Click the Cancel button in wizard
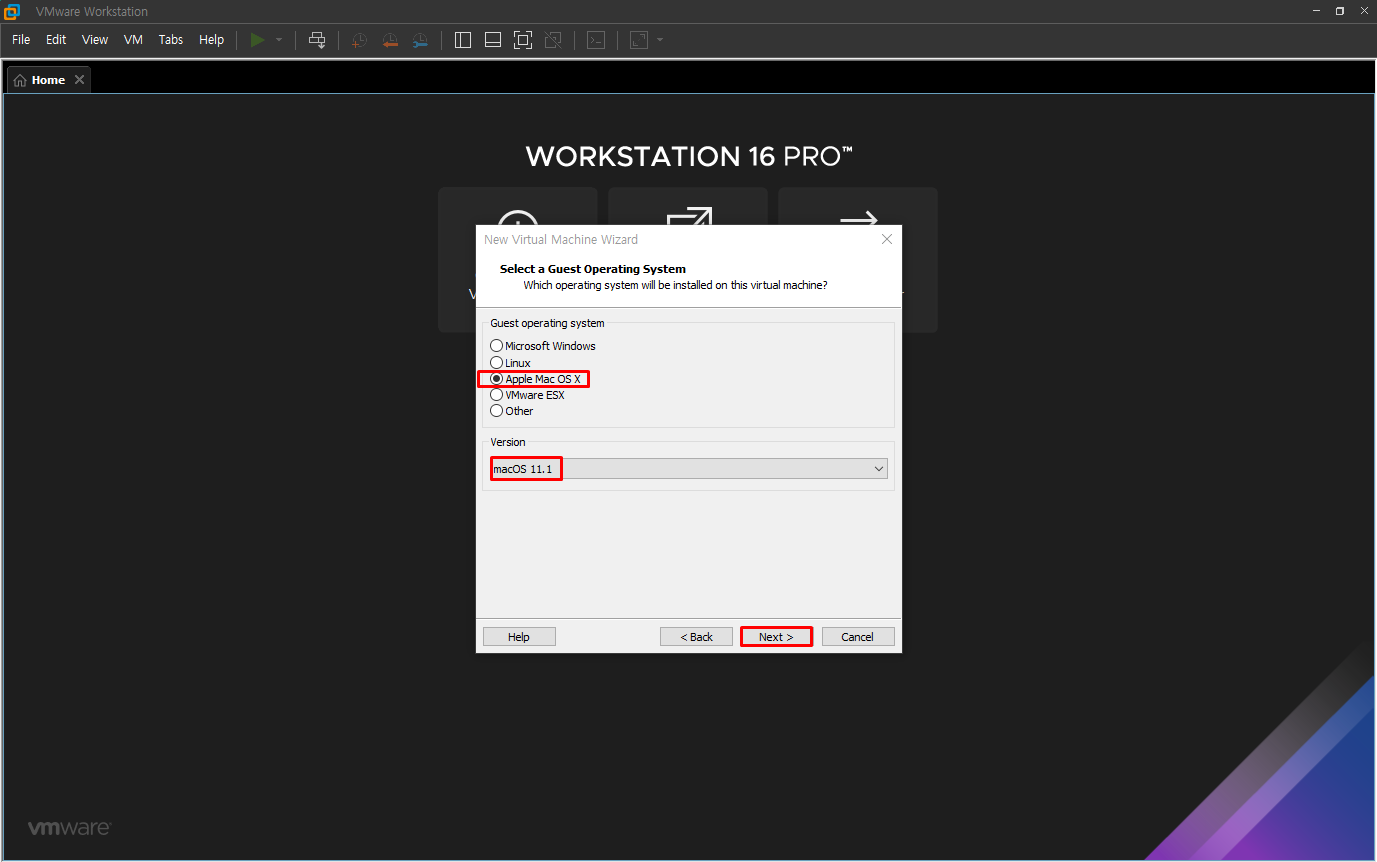The height and width of the screenshot is (862, 1377). pyautogui.click(x=858, y=637)
